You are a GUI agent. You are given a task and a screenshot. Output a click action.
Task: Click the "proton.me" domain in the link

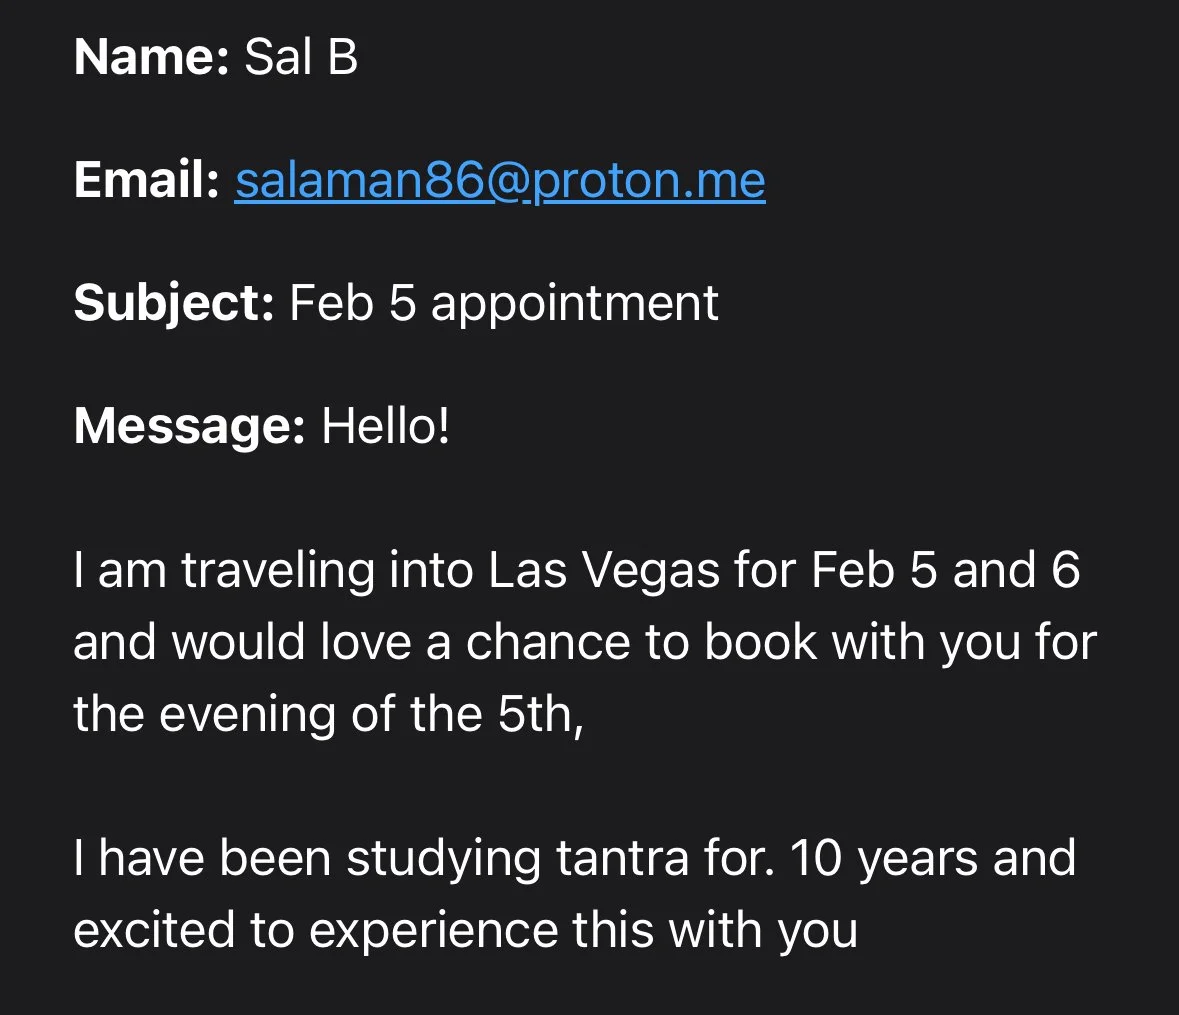point(650,181)
